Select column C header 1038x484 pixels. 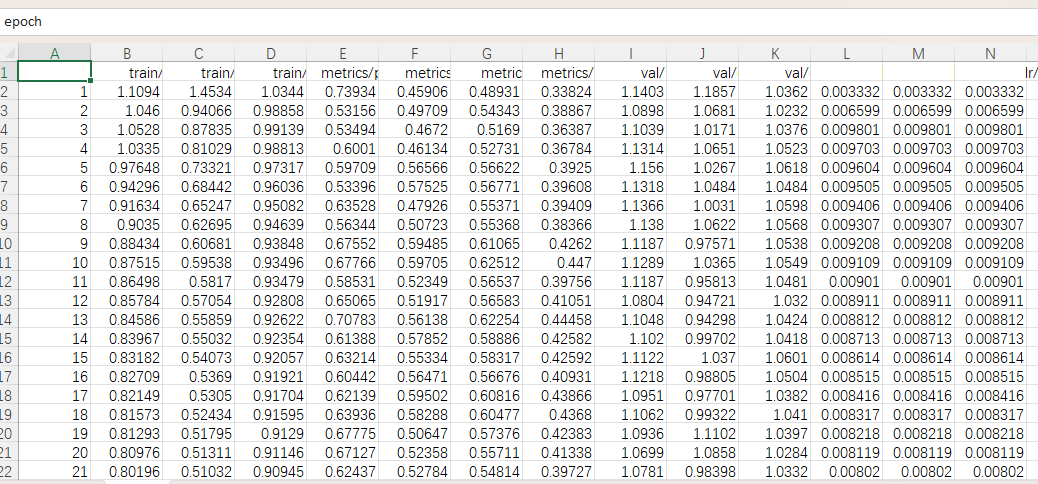point(199,53)
